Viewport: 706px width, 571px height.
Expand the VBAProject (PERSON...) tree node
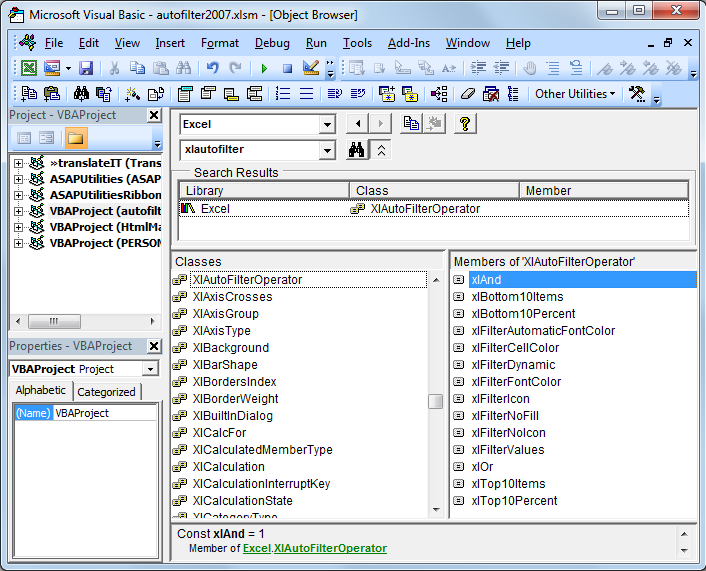pyautogui.click(x=18, y=244)
